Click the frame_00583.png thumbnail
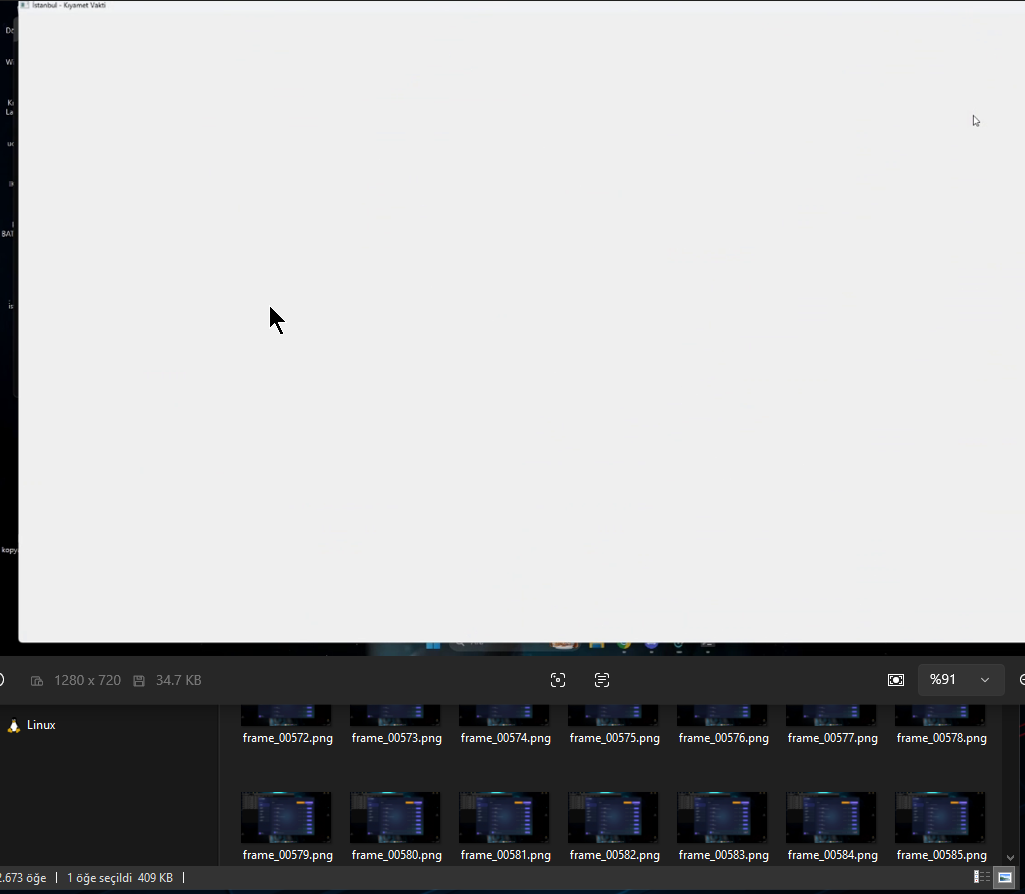 pos(722,818)
